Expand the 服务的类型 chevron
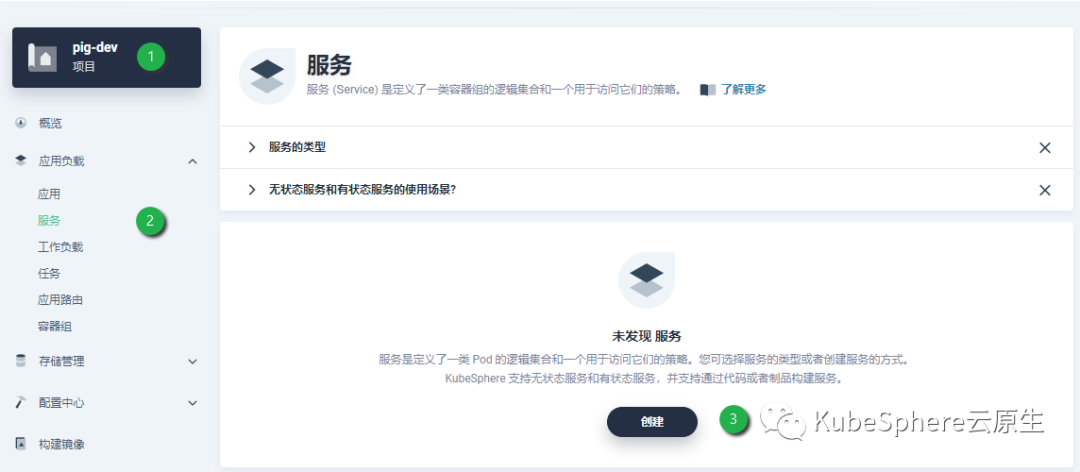 pyautogui.click(x=251, y=147)
